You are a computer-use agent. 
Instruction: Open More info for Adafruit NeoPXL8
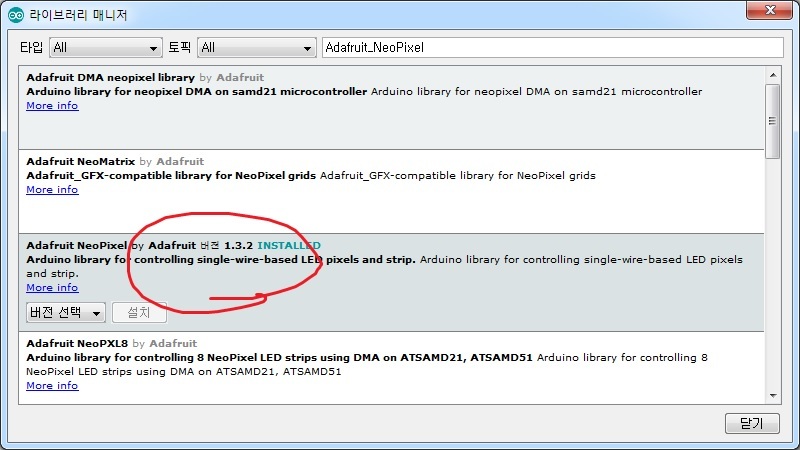pos(52,385)
